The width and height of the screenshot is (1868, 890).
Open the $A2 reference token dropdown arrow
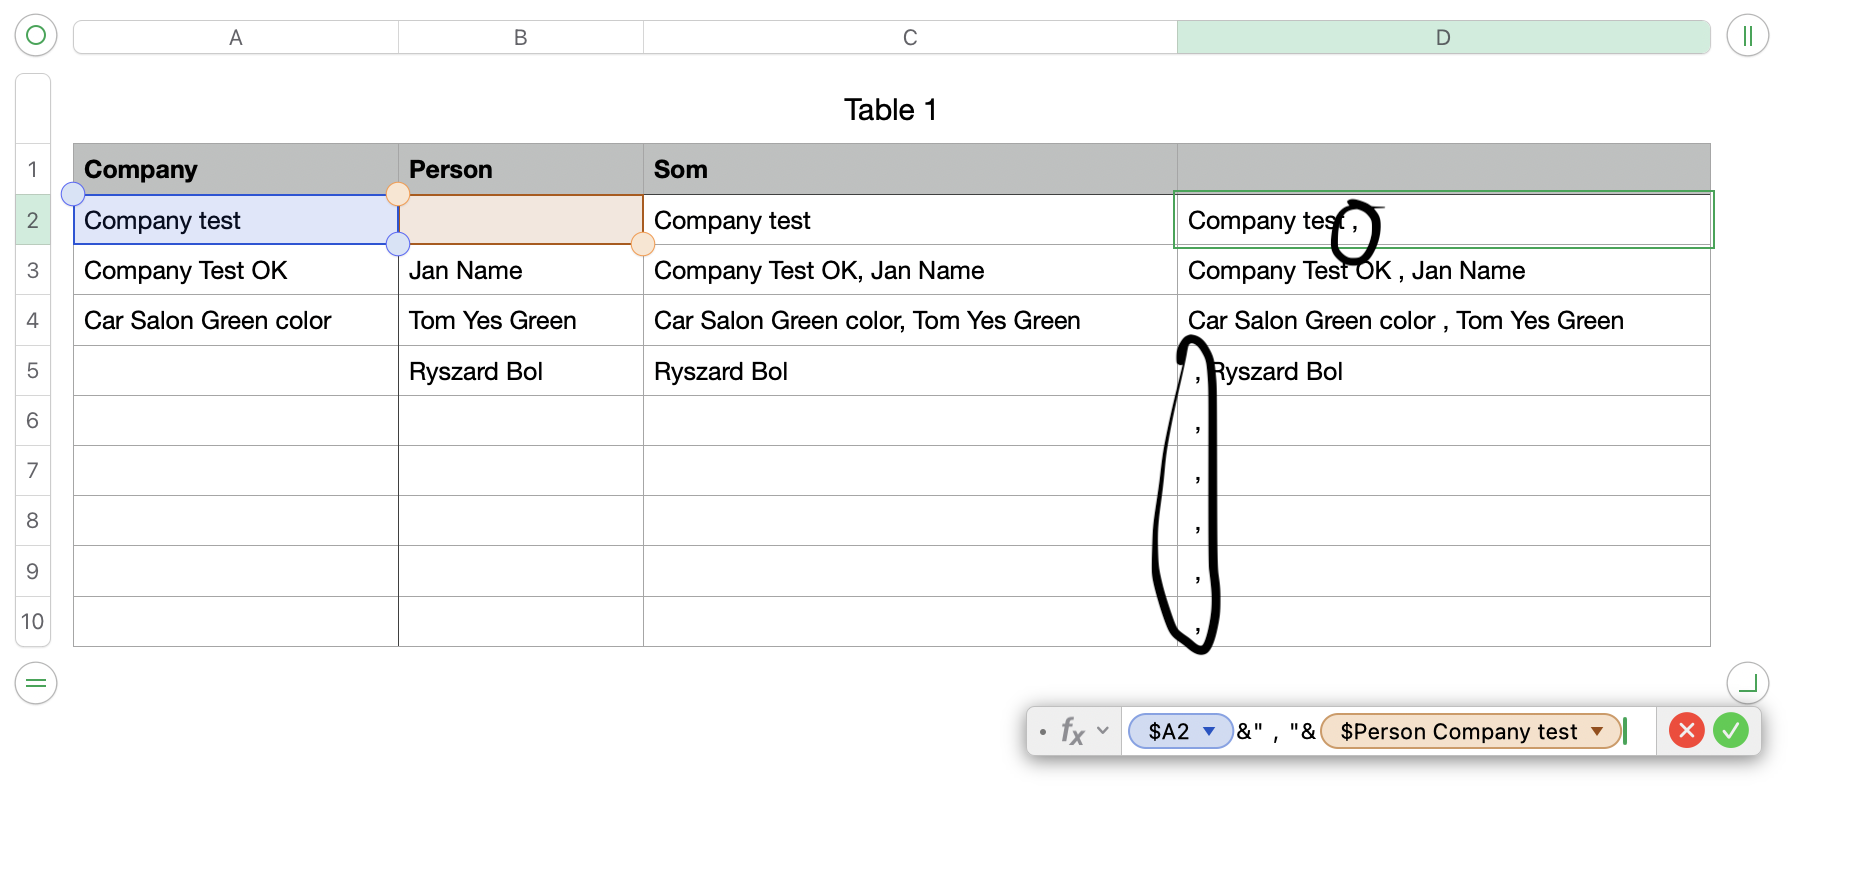click(x=1209, y=731)
